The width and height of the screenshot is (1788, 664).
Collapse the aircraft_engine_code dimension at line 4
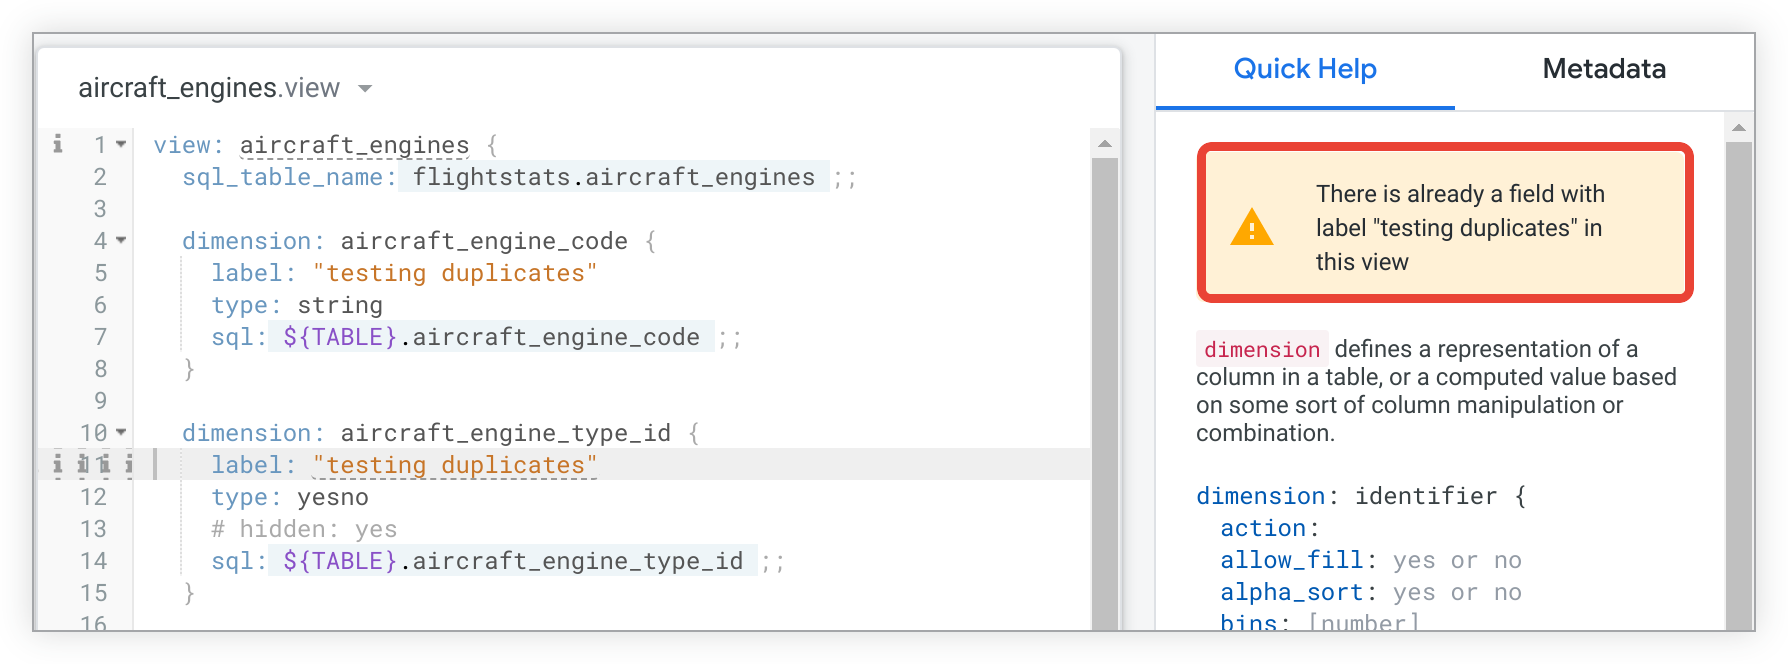pos(121,240)
